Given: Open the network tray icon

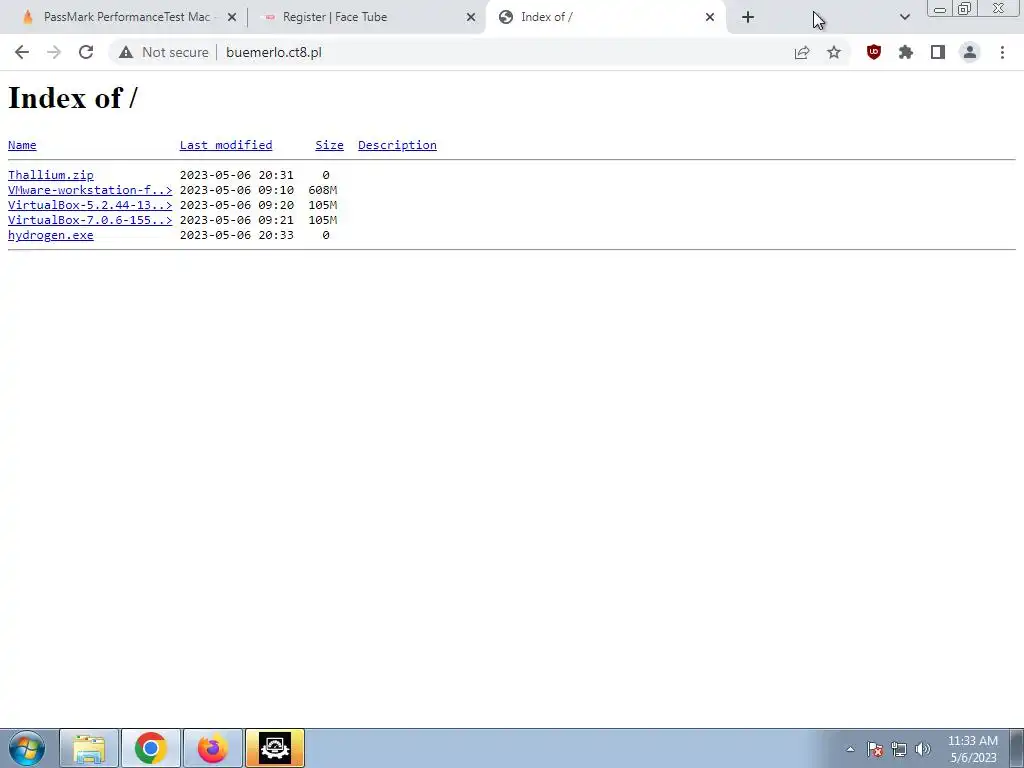Looking at the screenshot, I should [899, 749].
